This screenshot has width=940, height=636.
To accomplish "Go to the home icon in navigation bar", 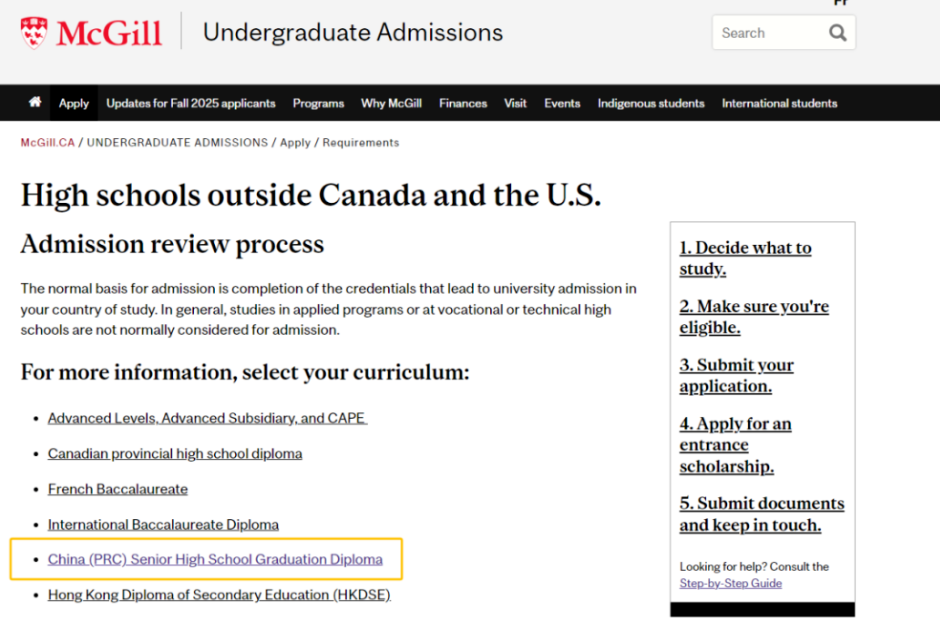I will (35, 103).
